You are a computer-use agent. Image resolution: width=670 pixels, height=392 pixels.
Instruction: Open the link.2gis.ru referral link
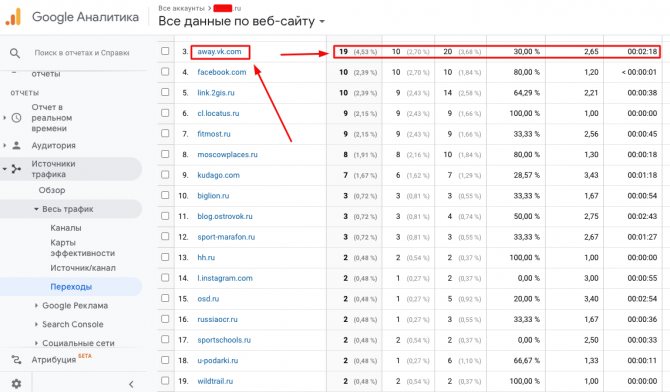[216, 93]
